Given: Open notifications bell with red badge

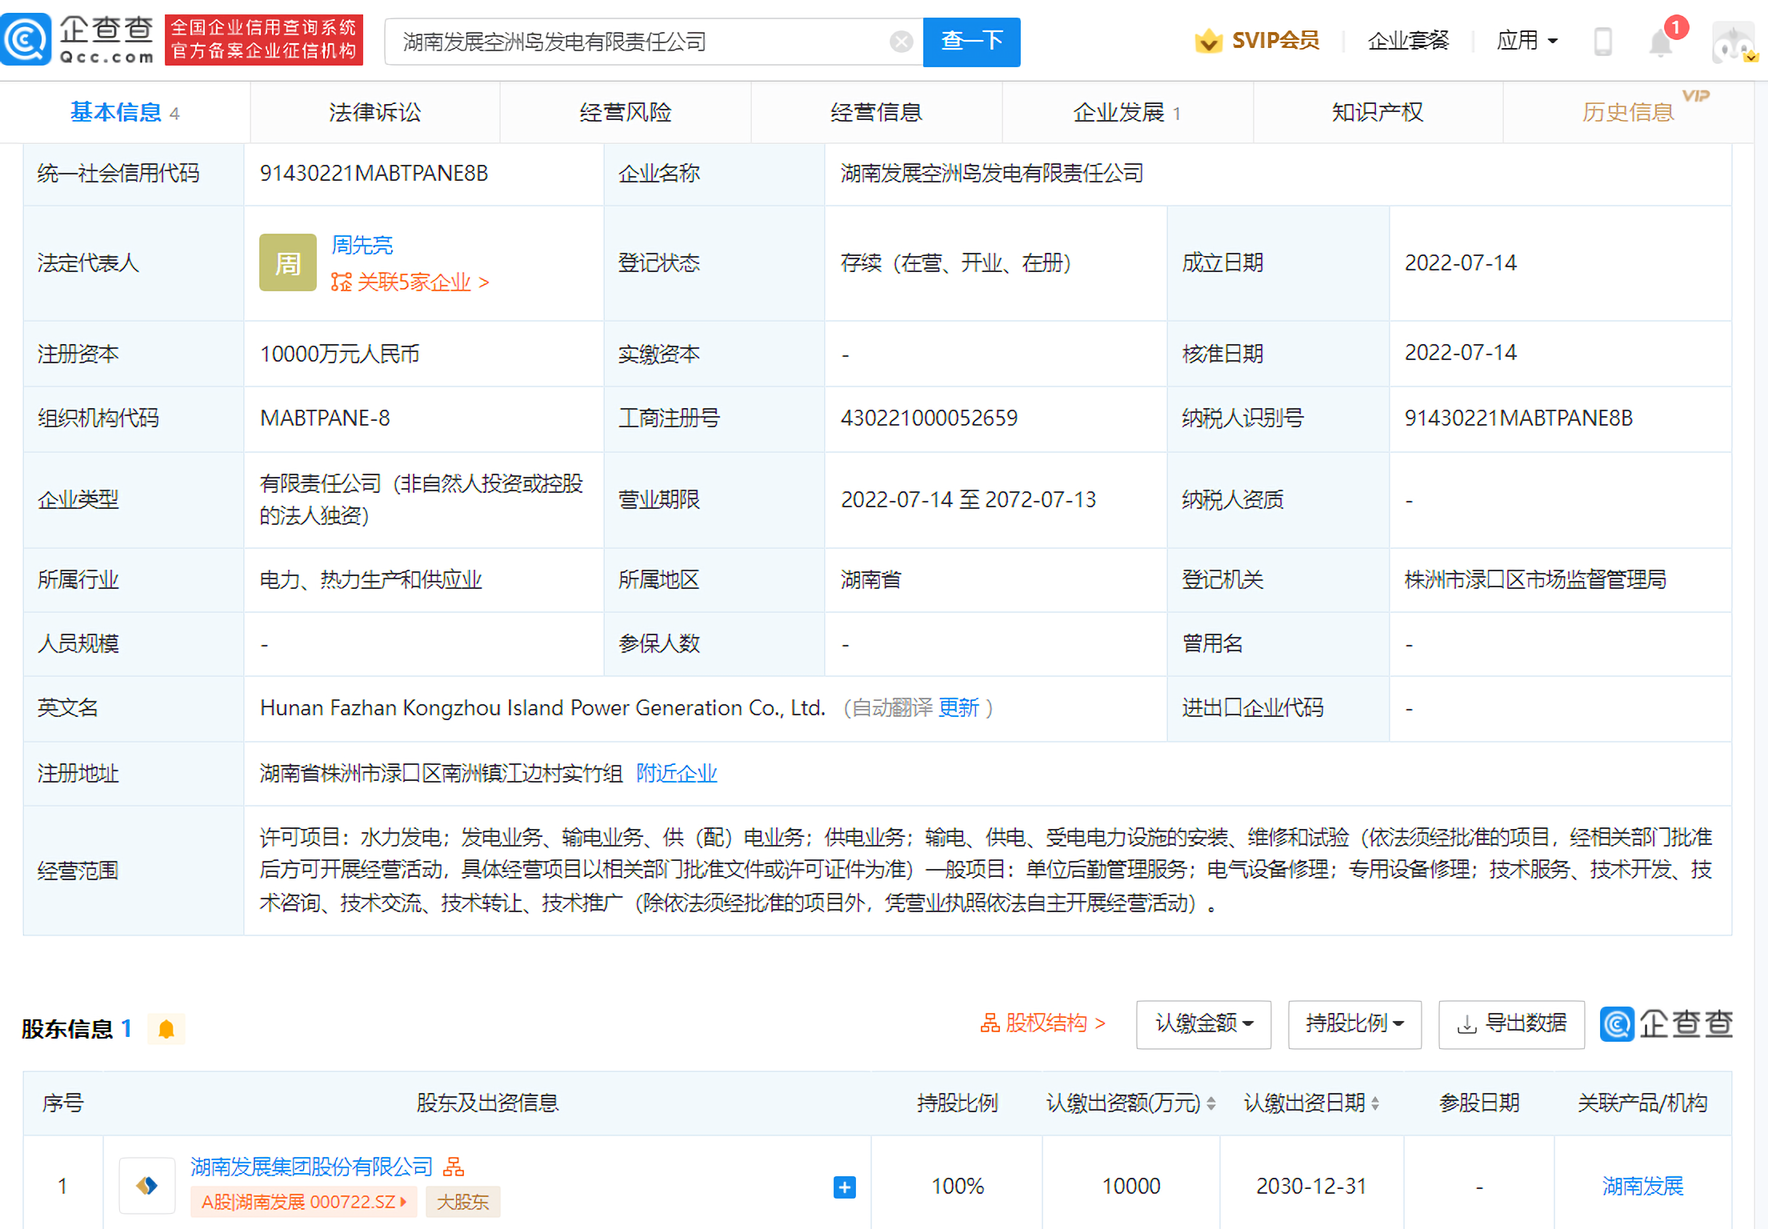Looking at the screenshot, I should pyautogui.click(x=1662, y=41).
